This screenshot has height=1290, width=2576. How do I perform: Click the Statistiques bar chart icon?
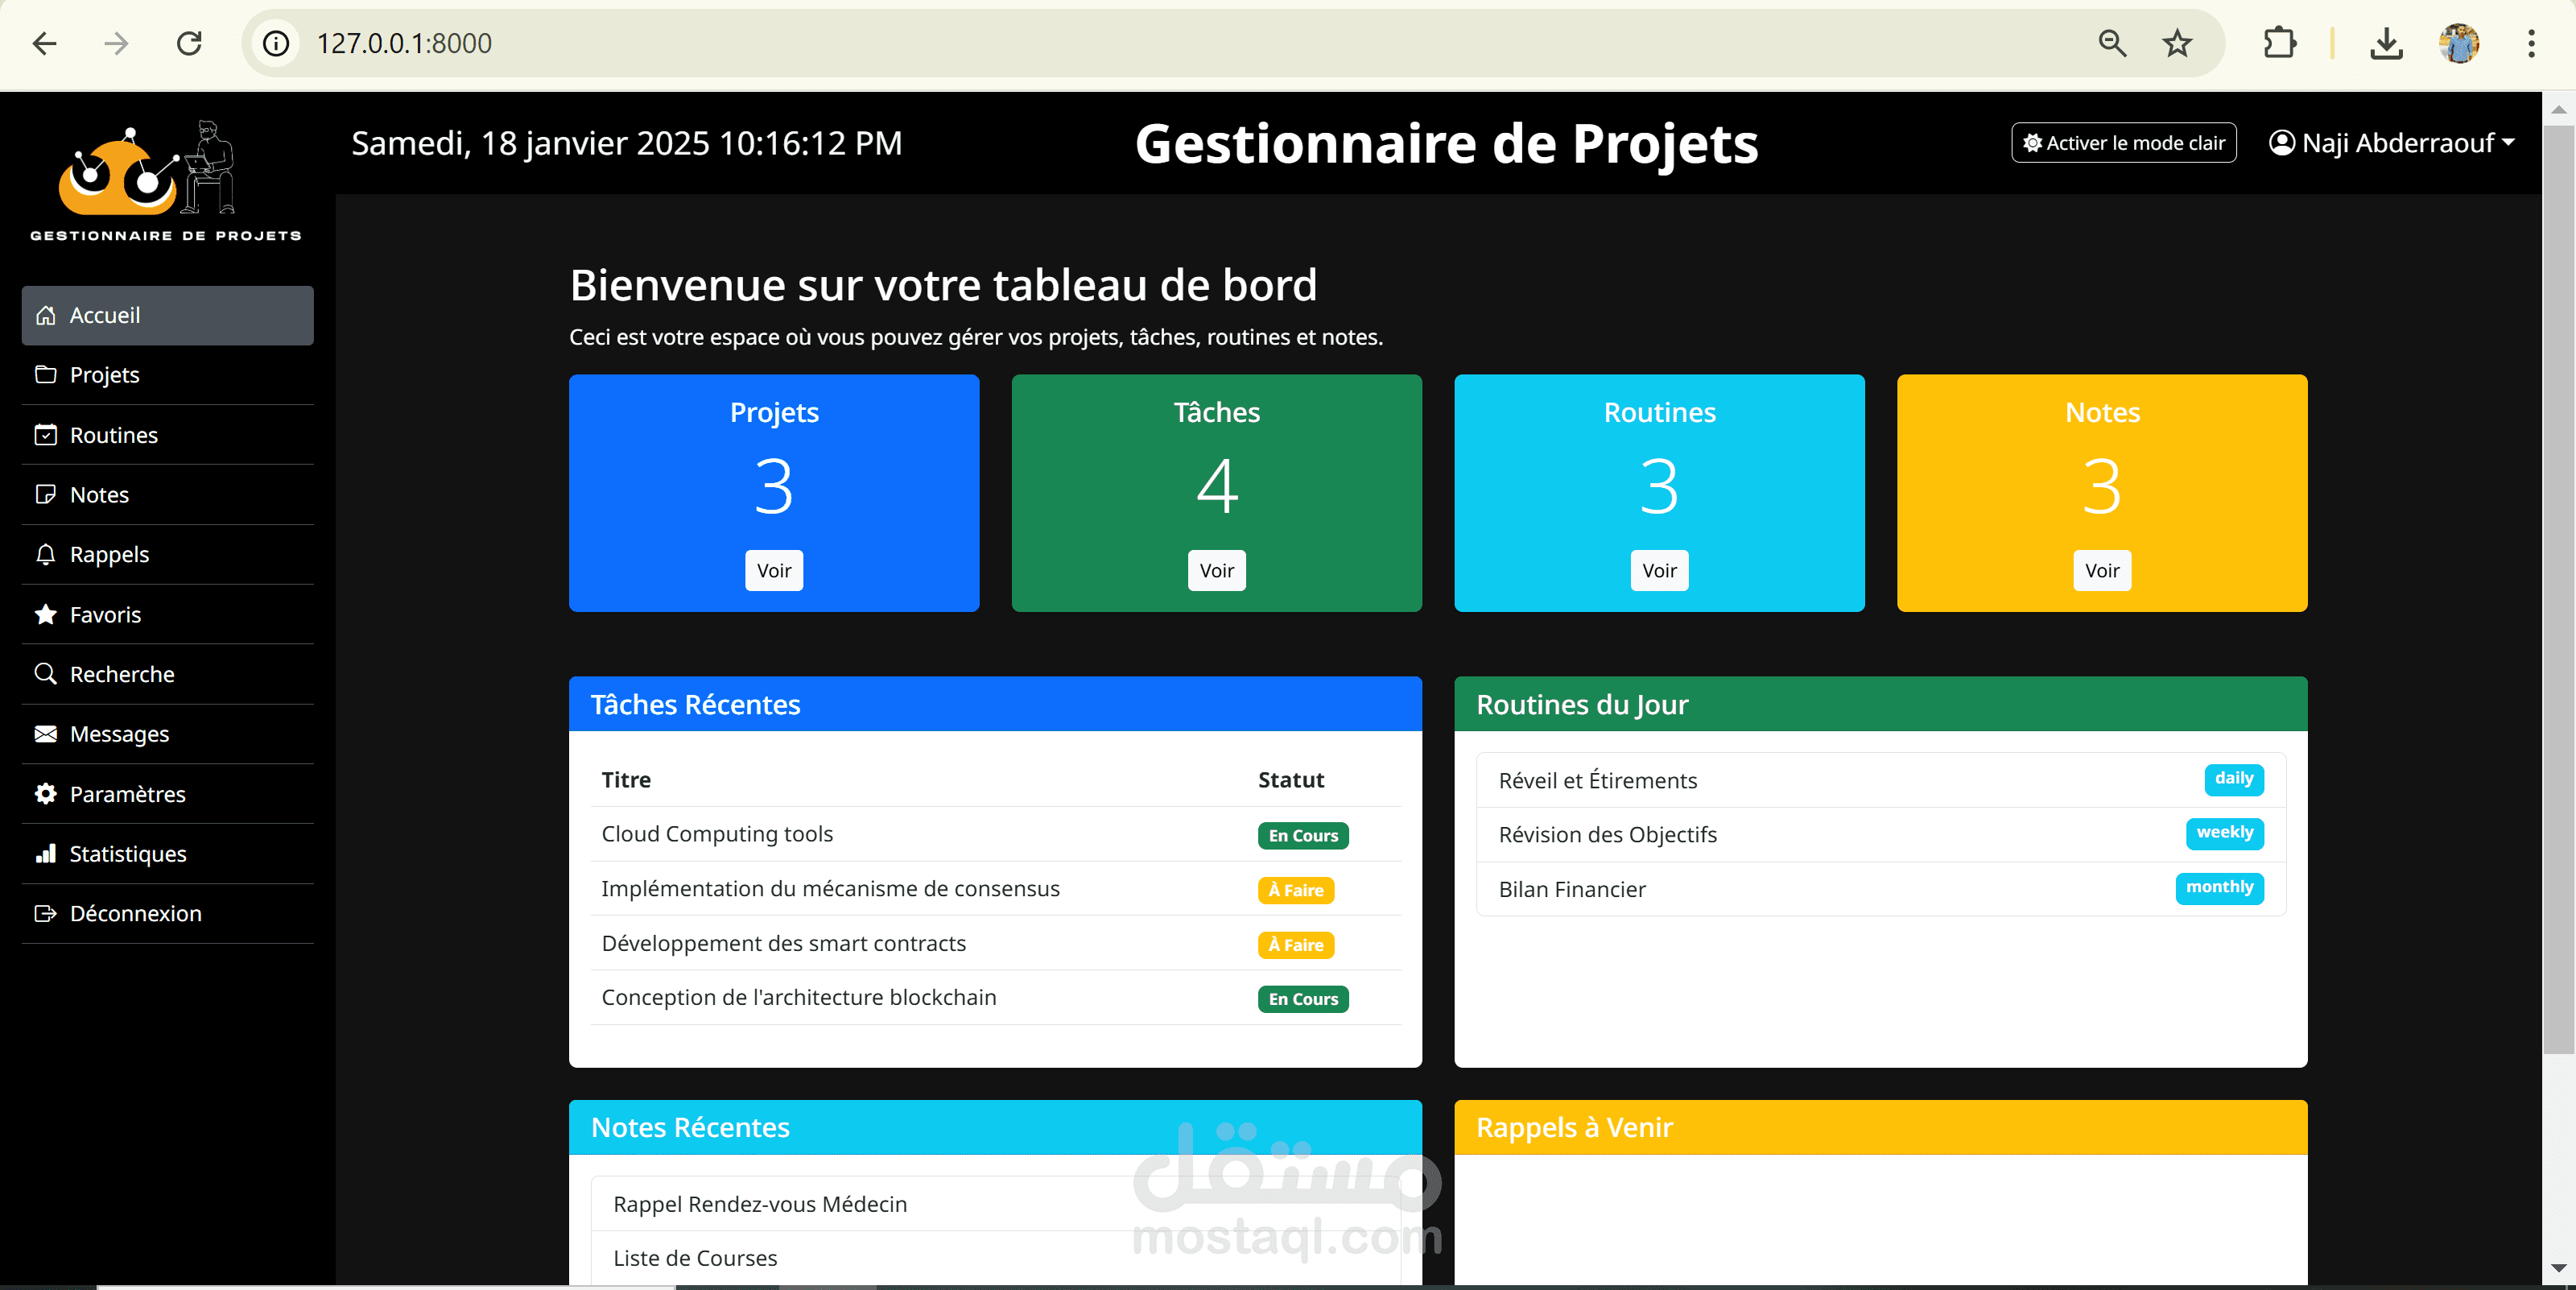[x=45, y=853]
